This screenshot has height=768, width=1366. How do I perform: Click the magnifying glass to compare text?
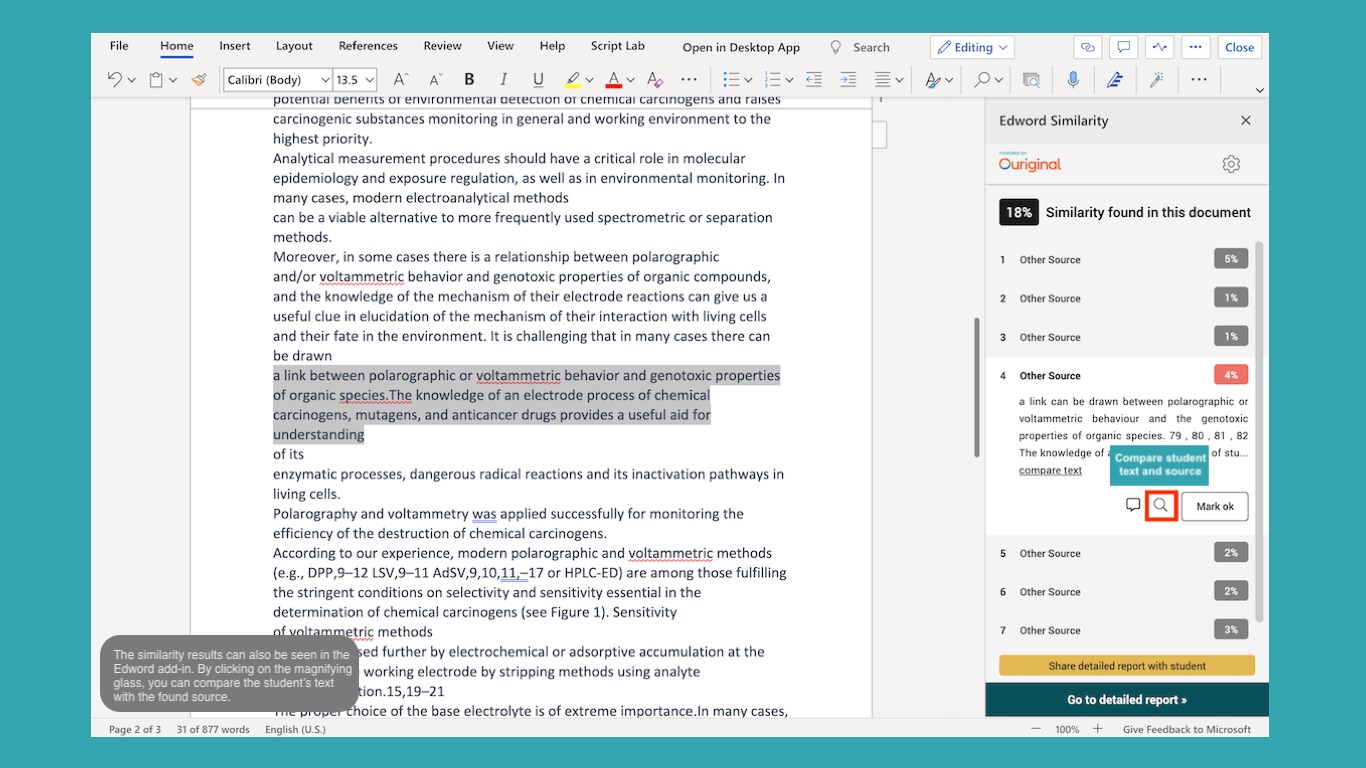(x=1160, y=506)
